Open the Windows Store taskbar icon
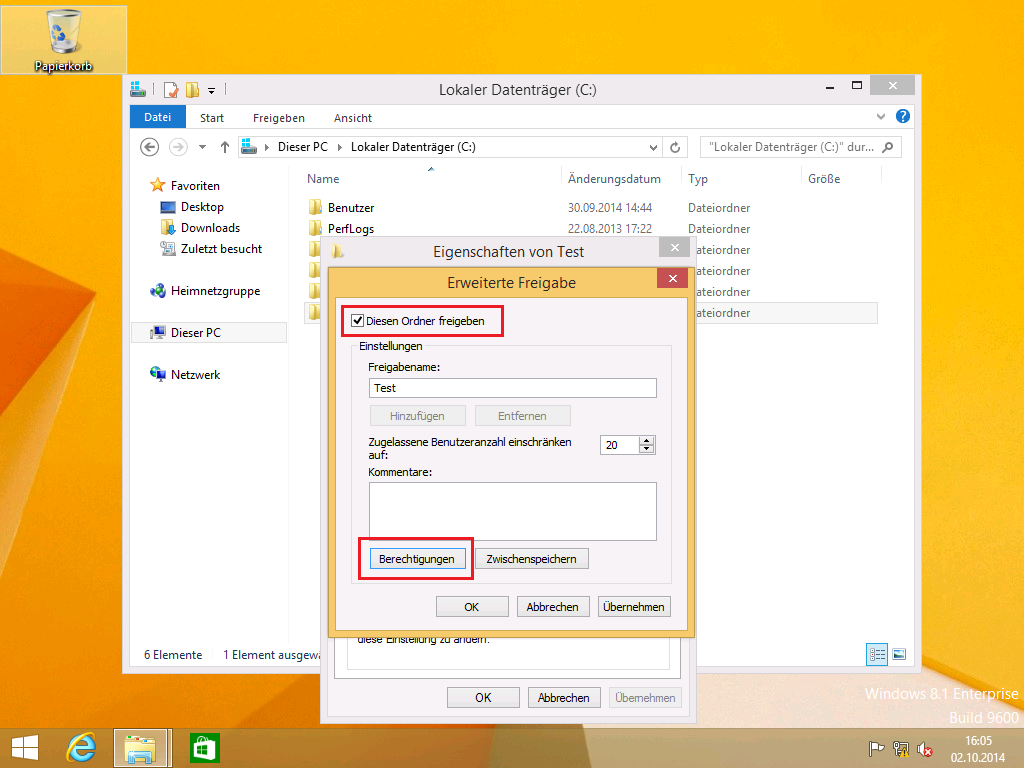 204,748
